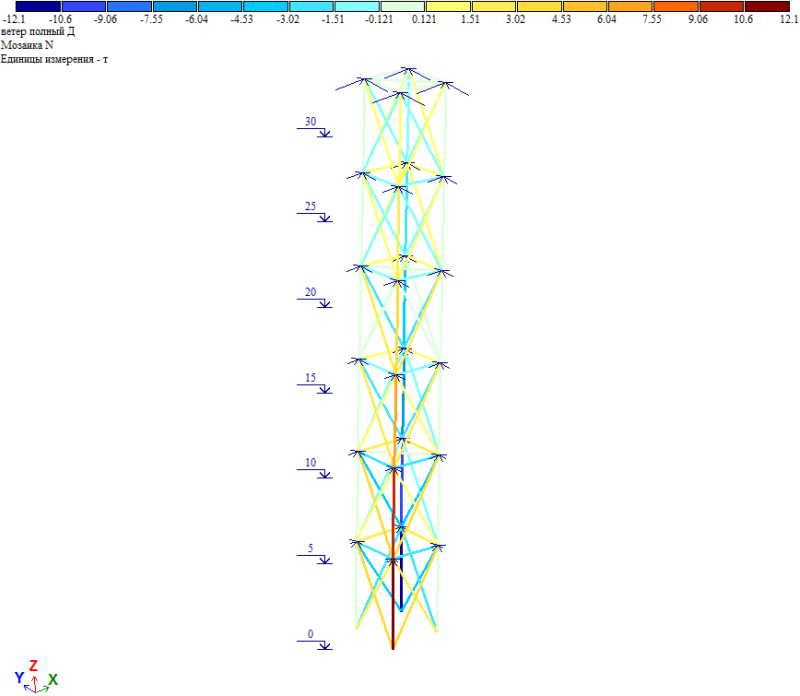800x696 pixels.
Task: Click the darkest navy swatch above -12.1
Action: point(38,7)
